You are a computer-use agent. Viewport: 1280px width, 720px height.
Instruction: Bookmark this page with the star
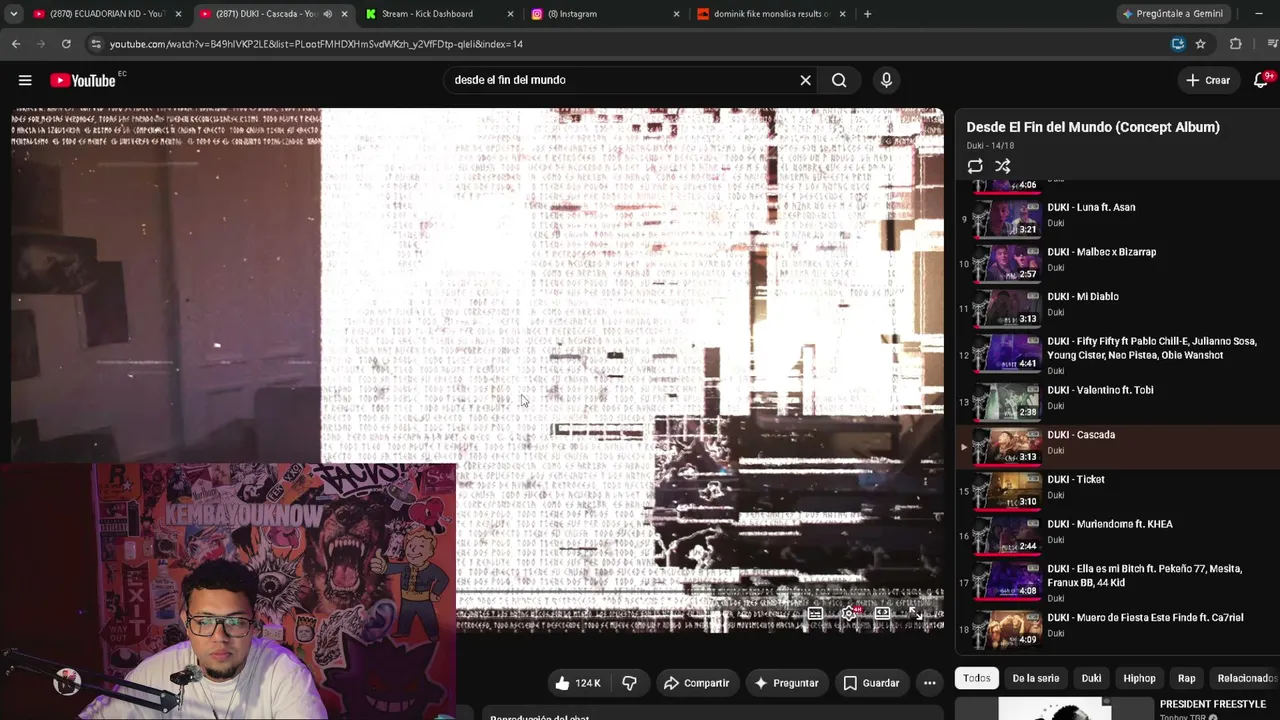[x=1200, y=44]
